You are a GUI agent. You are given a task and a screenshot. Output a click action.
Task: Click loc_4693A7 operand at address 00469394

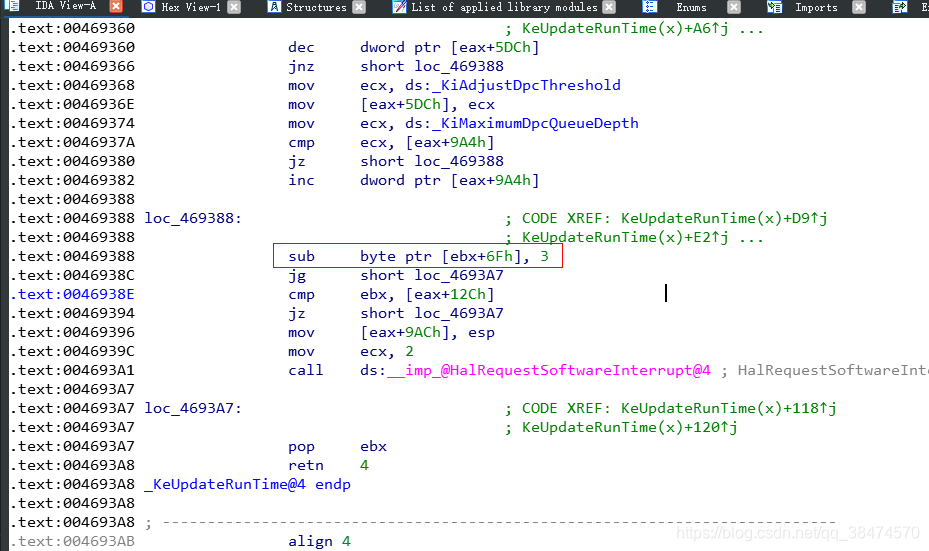pyautogui.click(x=459, y=313)
